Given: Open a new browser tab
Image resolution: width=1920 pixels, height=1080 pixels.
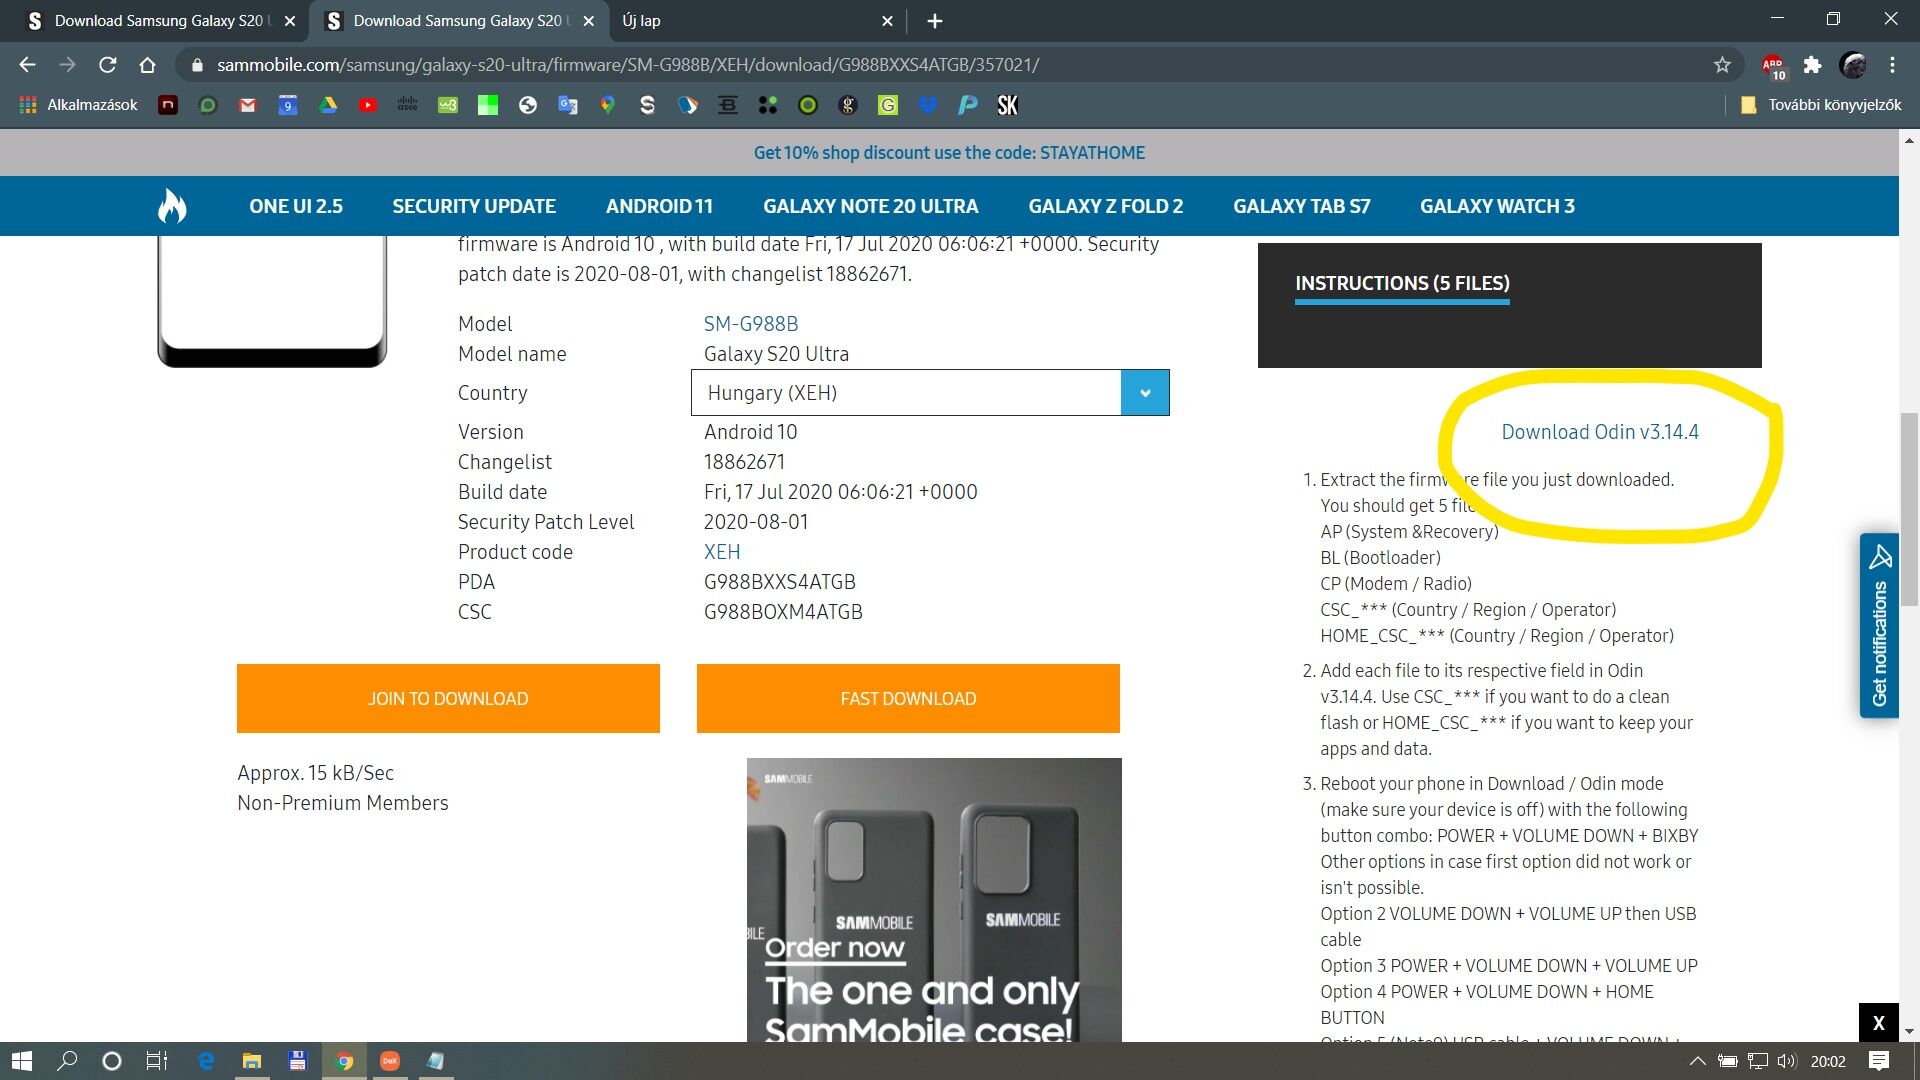Looking at the screenshot, I should (935, 21).
